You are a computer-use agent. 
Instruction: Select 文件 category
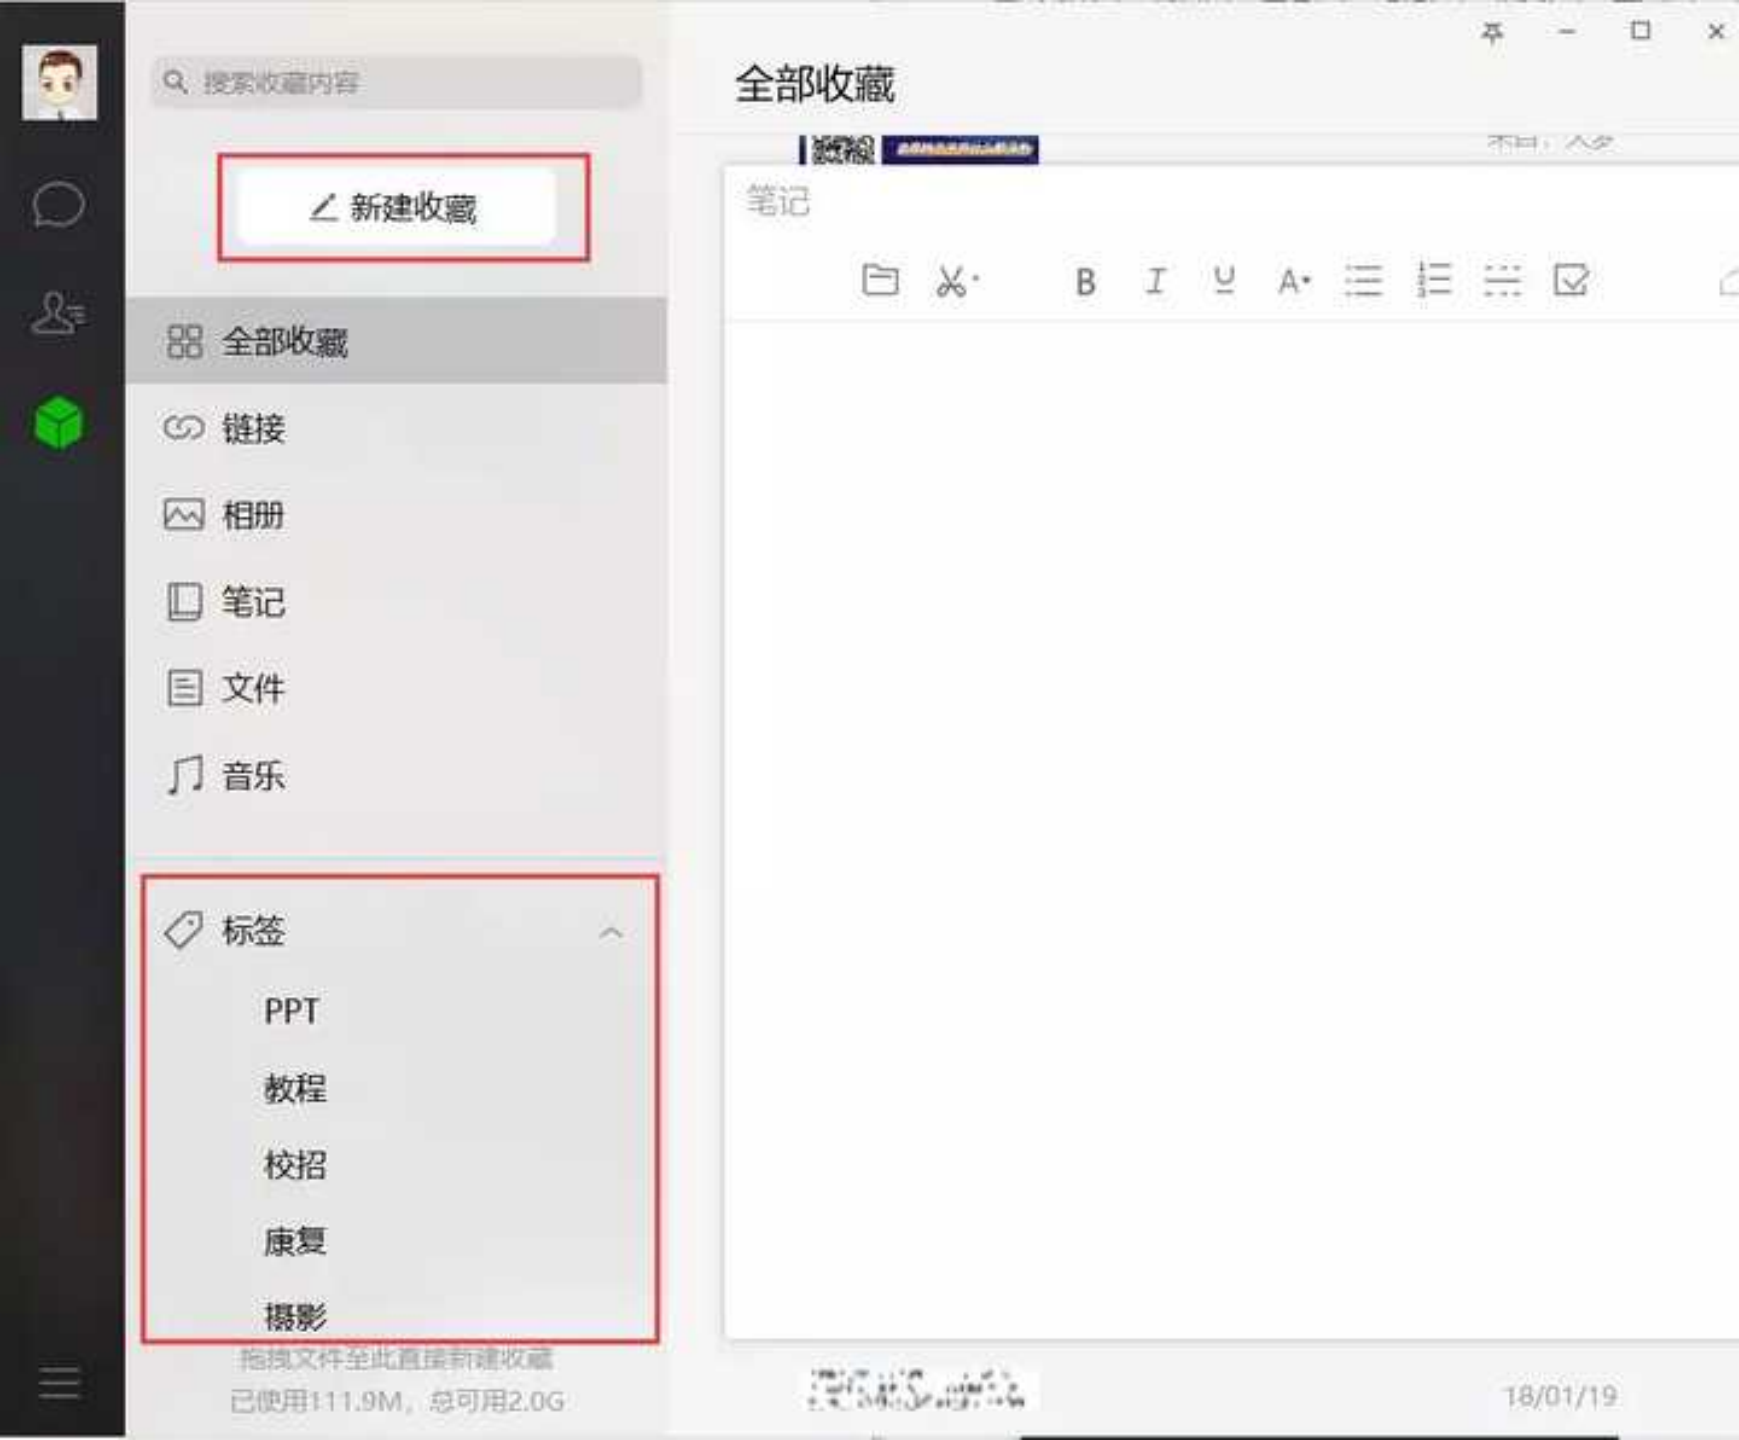tap(396, 688)
